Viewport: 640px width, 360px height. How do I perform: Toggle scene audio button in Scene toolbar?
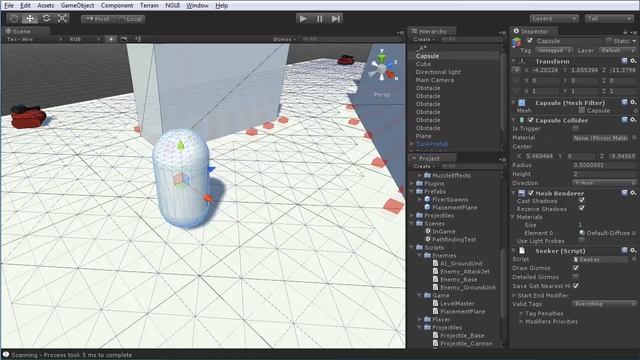(138, 39)
